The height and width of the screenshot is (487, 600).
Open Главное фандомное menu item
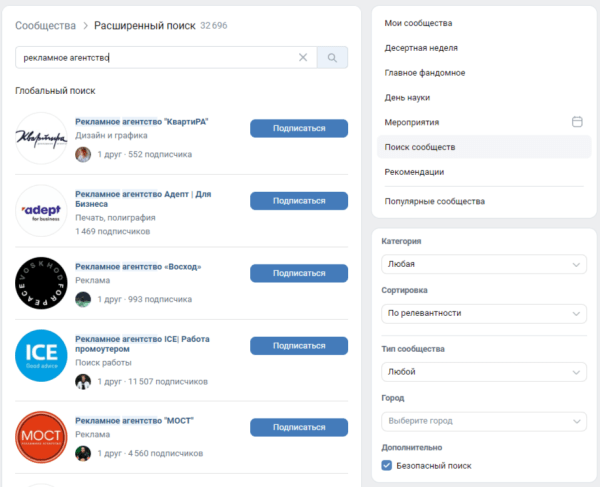click(425, 73)
